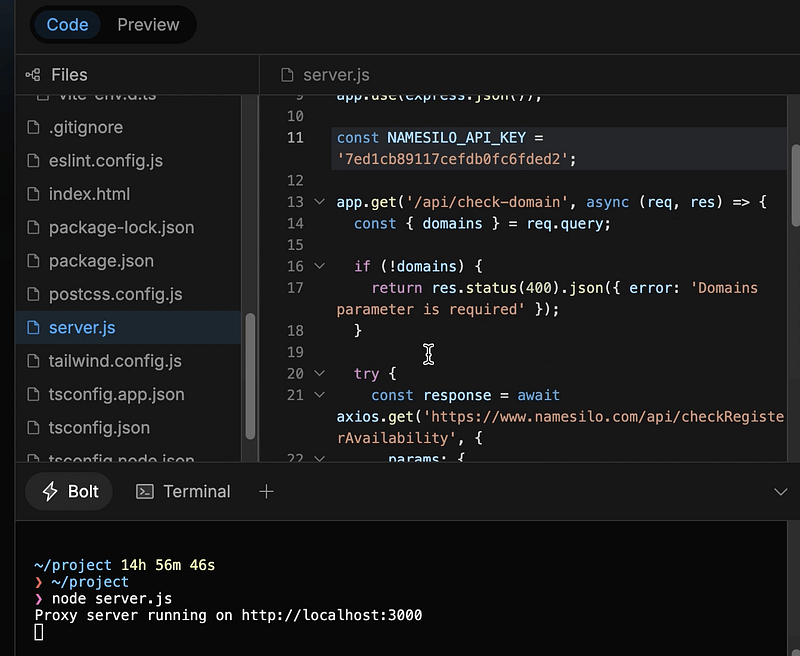Click the tailwind.config.js file icon
800x656 pixels.
tap(33, 361)
